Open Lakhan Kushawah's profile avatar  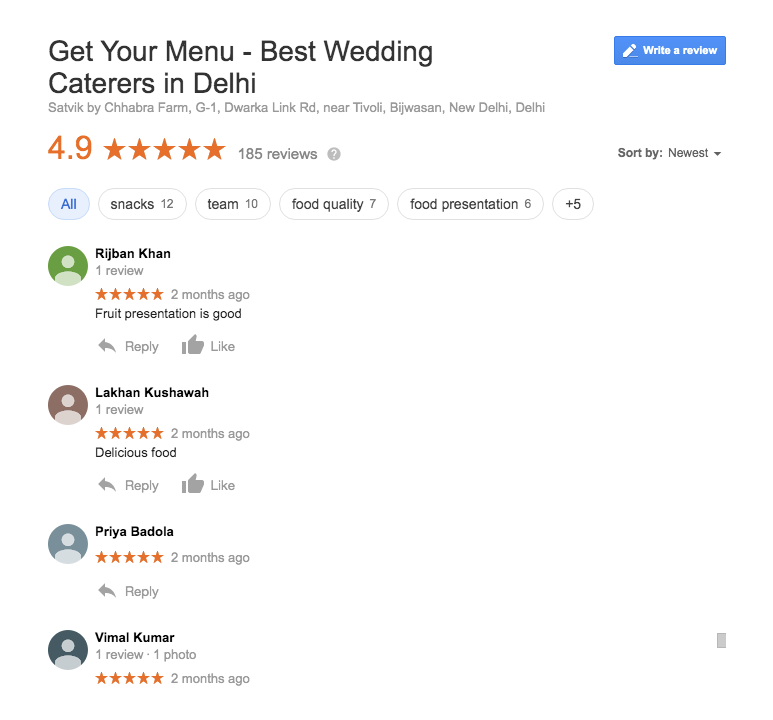68,405
